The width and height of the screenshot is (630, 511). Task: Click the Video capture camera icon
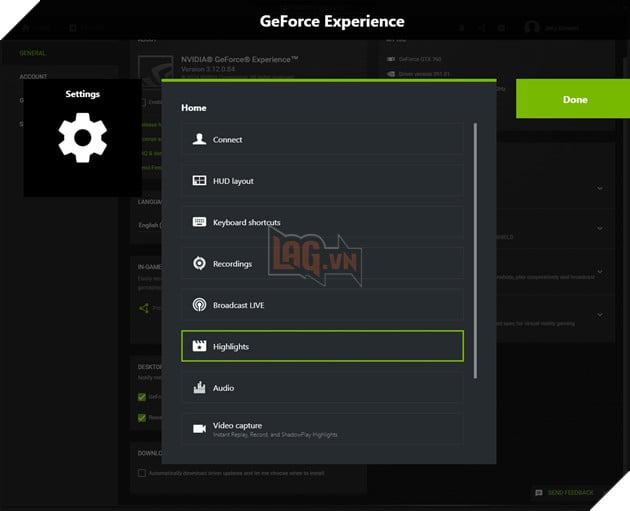tap(199, 429)
